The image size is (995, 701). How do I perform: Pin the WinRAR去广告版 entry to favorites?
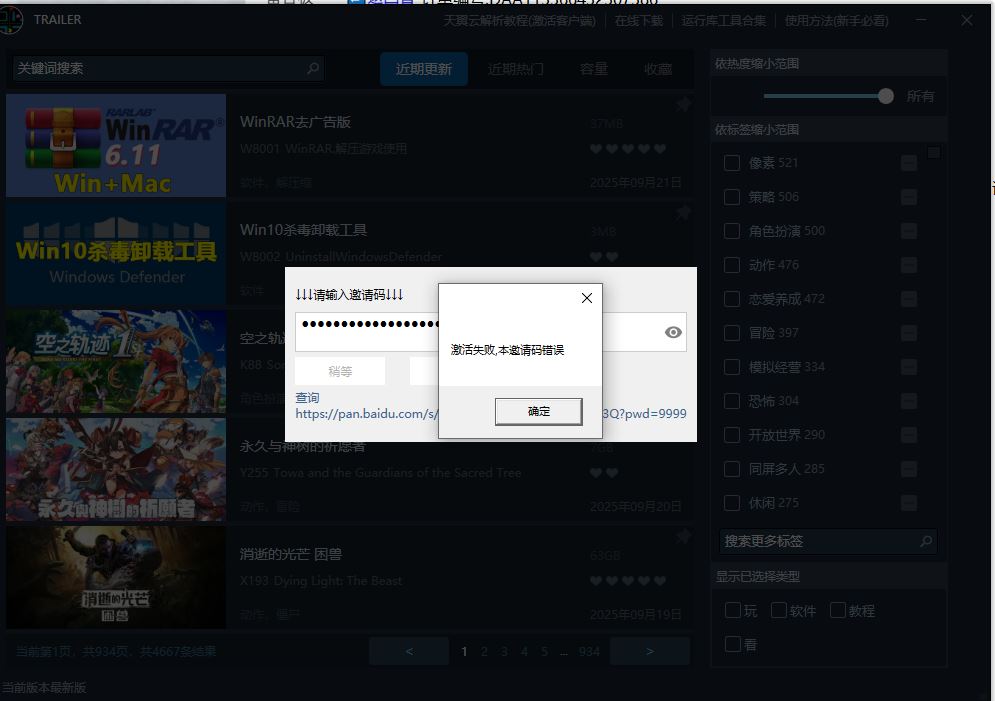click(x=683, y=103)
